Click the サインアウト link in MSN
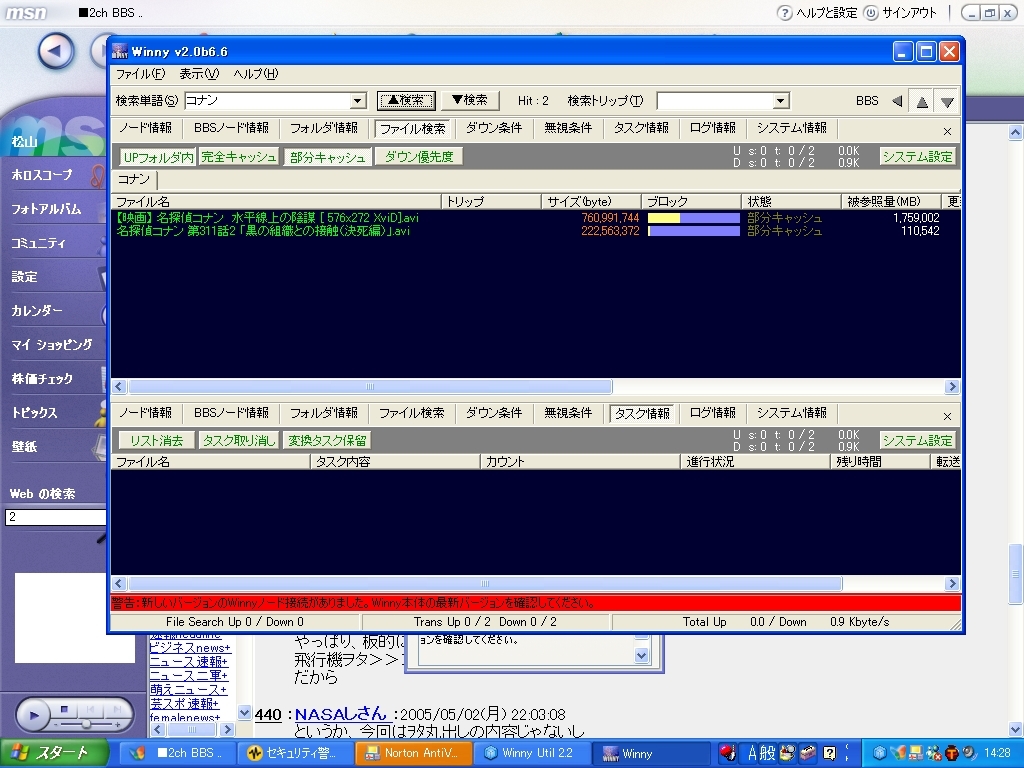 909,13
